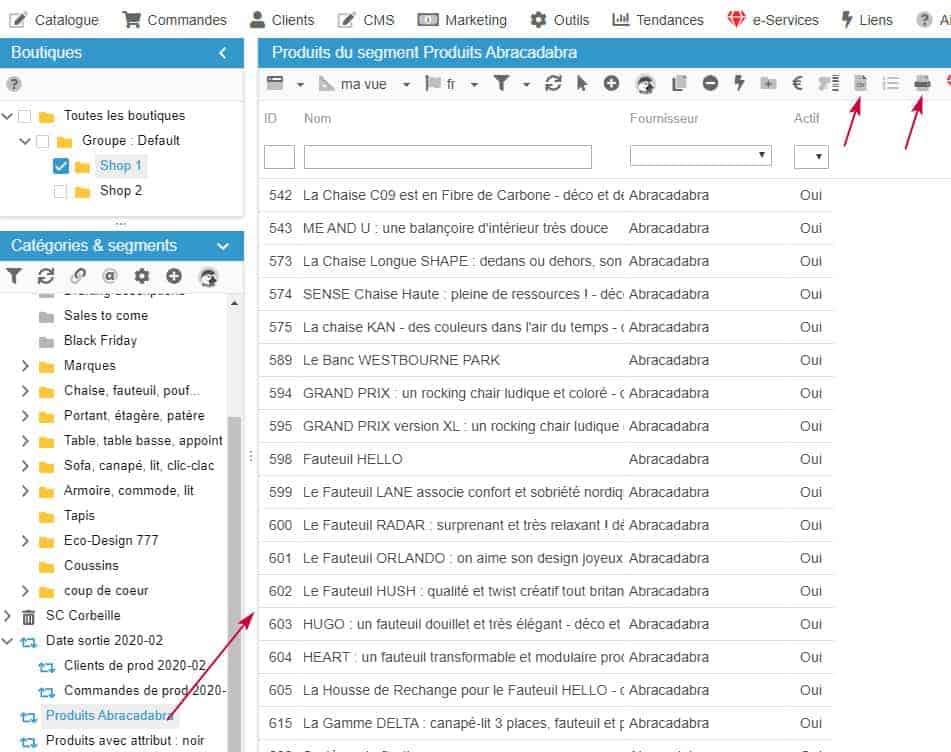Open the Actif filter dropdown
The width and height of the screenshot is (951, 752).
tap(811, 156)
